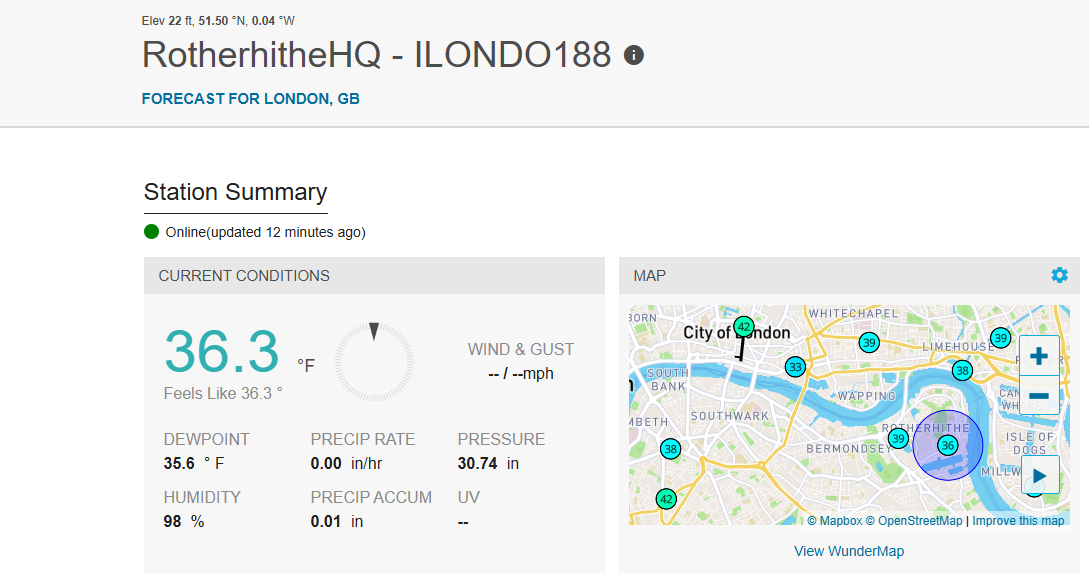Start the map animation play button
The height and width of the screenshot is (585, 1089).
pyautogui.click(x=1040, y=476)
